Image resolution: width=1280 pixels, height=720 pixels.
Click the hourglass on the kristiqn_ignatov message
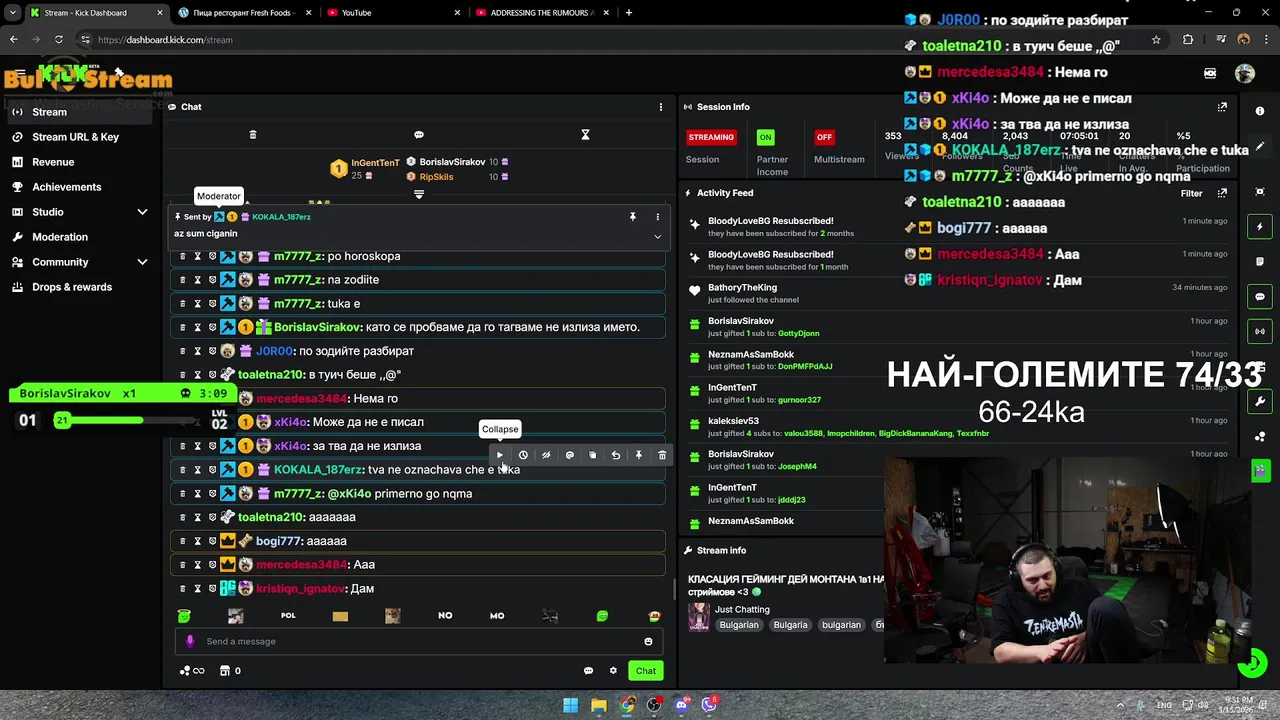[x=197, y=589]
